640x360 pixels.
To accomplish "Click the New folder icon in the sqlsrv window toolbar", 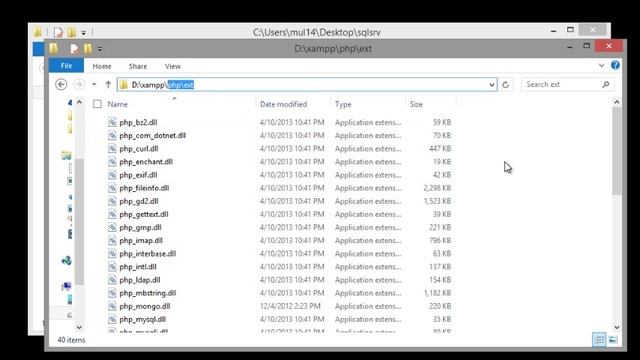I will click(71, 32).
